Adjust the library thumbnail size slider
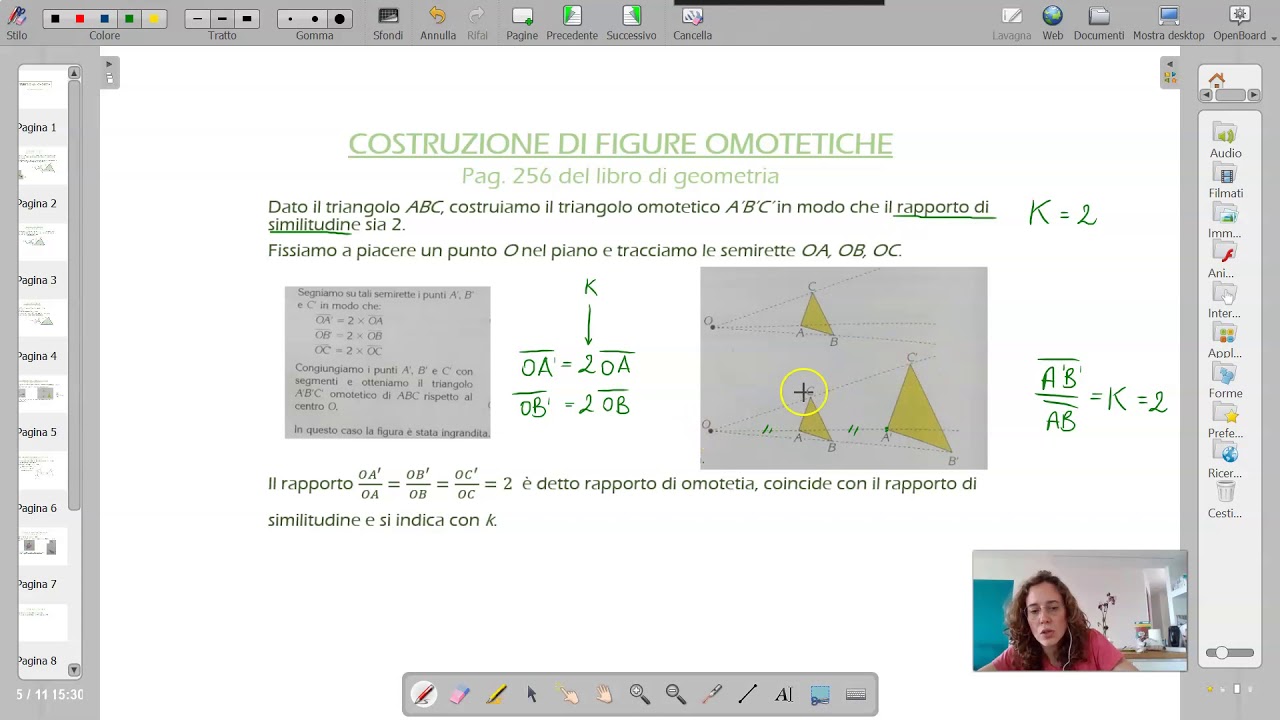 coord(1229,653)
